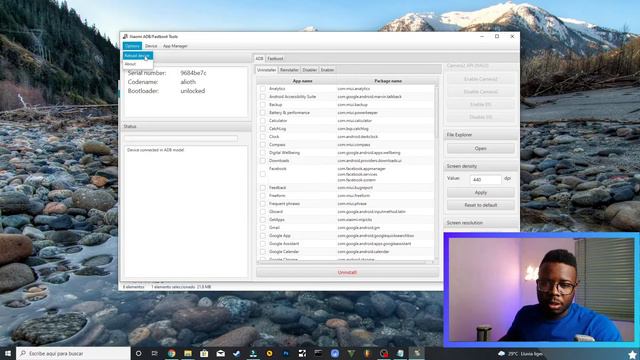Collapse the Status pane header
Viewport: 640px width, 360px height.
pyautogui.click(x=187, y=127)
